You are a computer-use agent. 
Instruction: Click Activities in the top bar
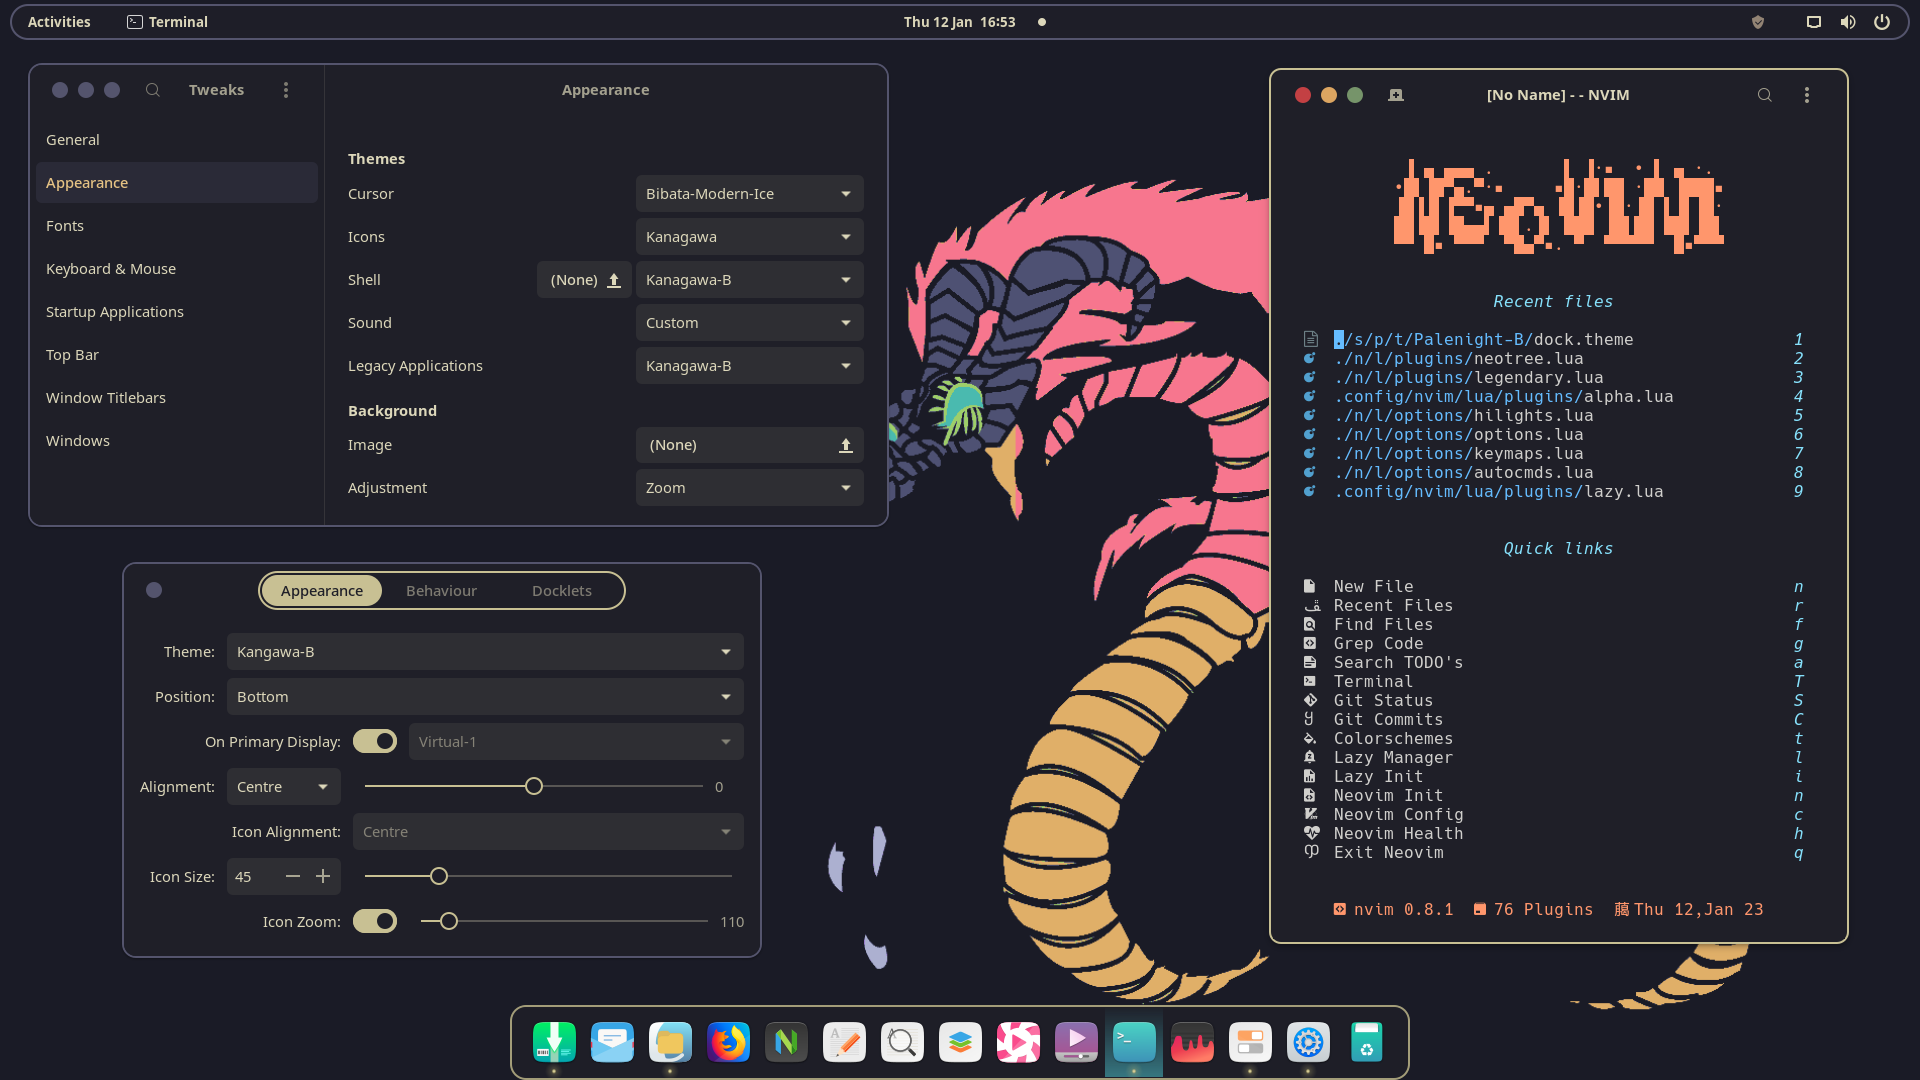pyautogui.click(x=59, y=22)
